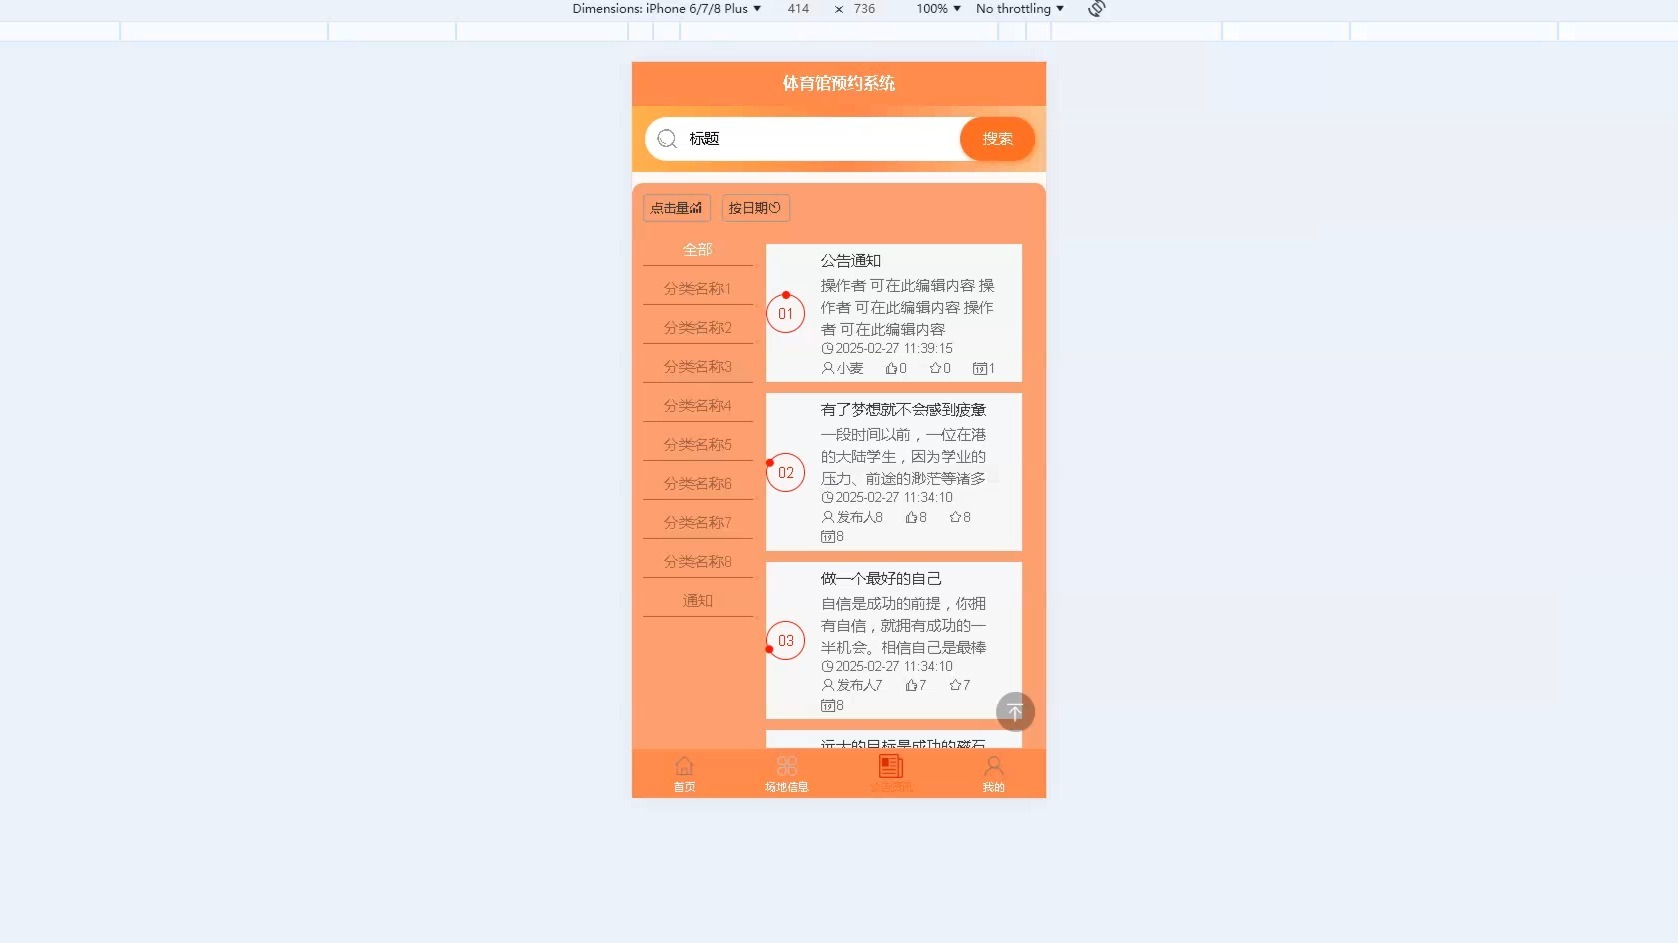Open the article 做一个最好的自己
The image size is (1678, 943).
click(880, 578)
